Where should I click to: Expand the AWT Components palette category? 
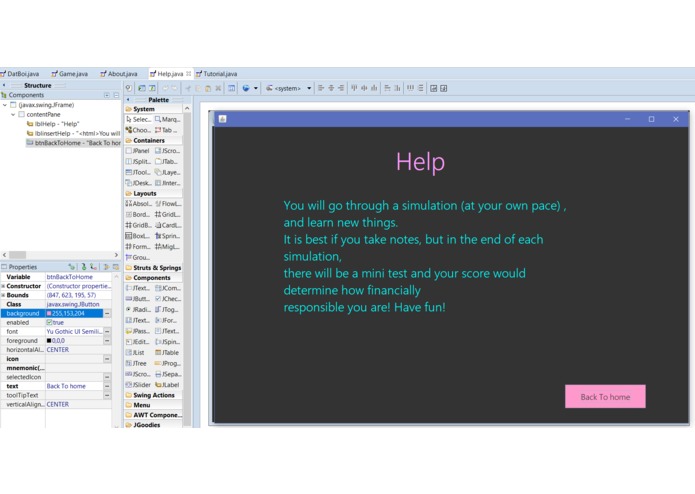pos(153,415)
